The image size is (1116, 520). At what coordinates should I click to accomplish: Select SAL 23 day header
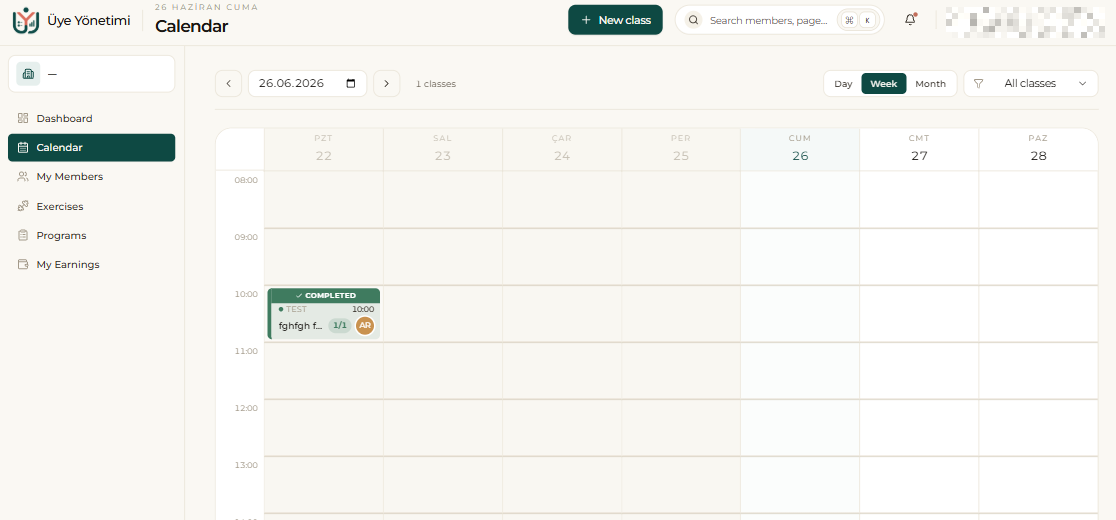(443, 149)
